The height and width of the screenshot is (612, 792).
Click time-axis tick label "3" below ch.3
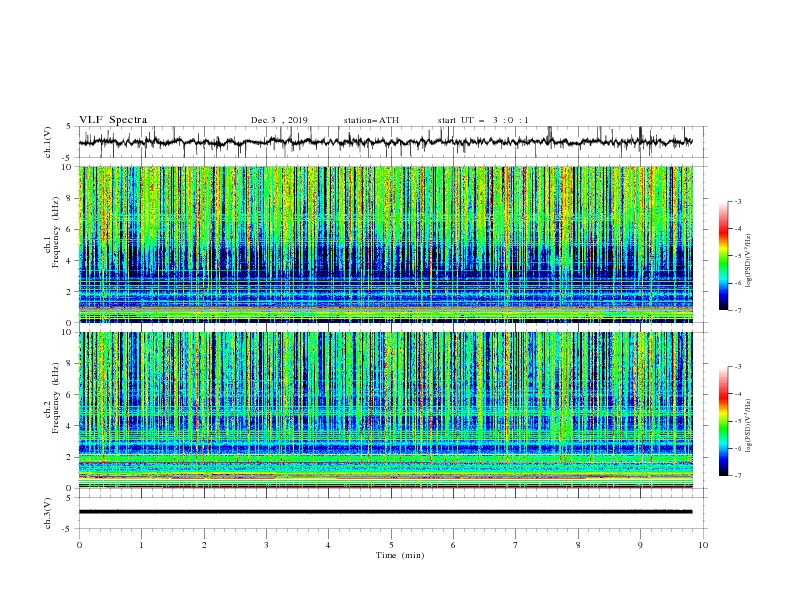click(x=266, y=545)
